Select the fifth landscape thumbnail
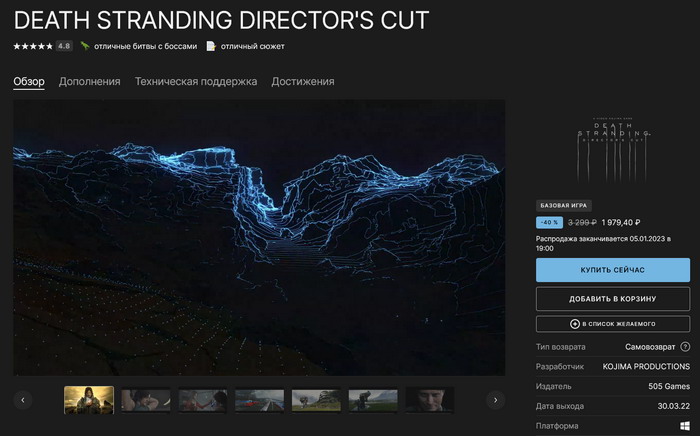Screen dimensions: 700x436 click(x=316, y=400)
